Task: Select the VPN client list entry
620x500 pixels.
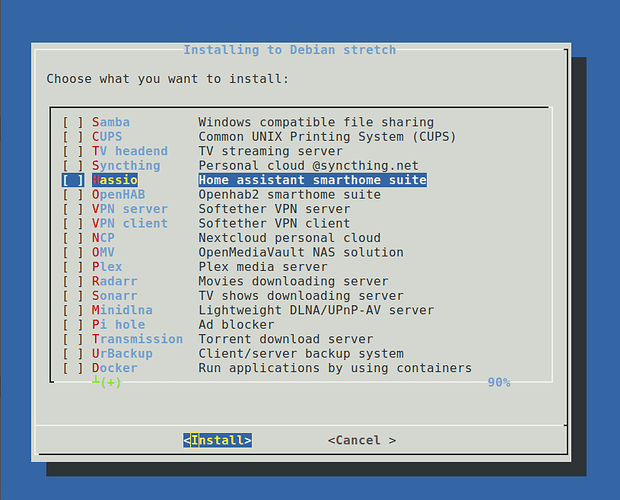Action: tap(129, 223)
